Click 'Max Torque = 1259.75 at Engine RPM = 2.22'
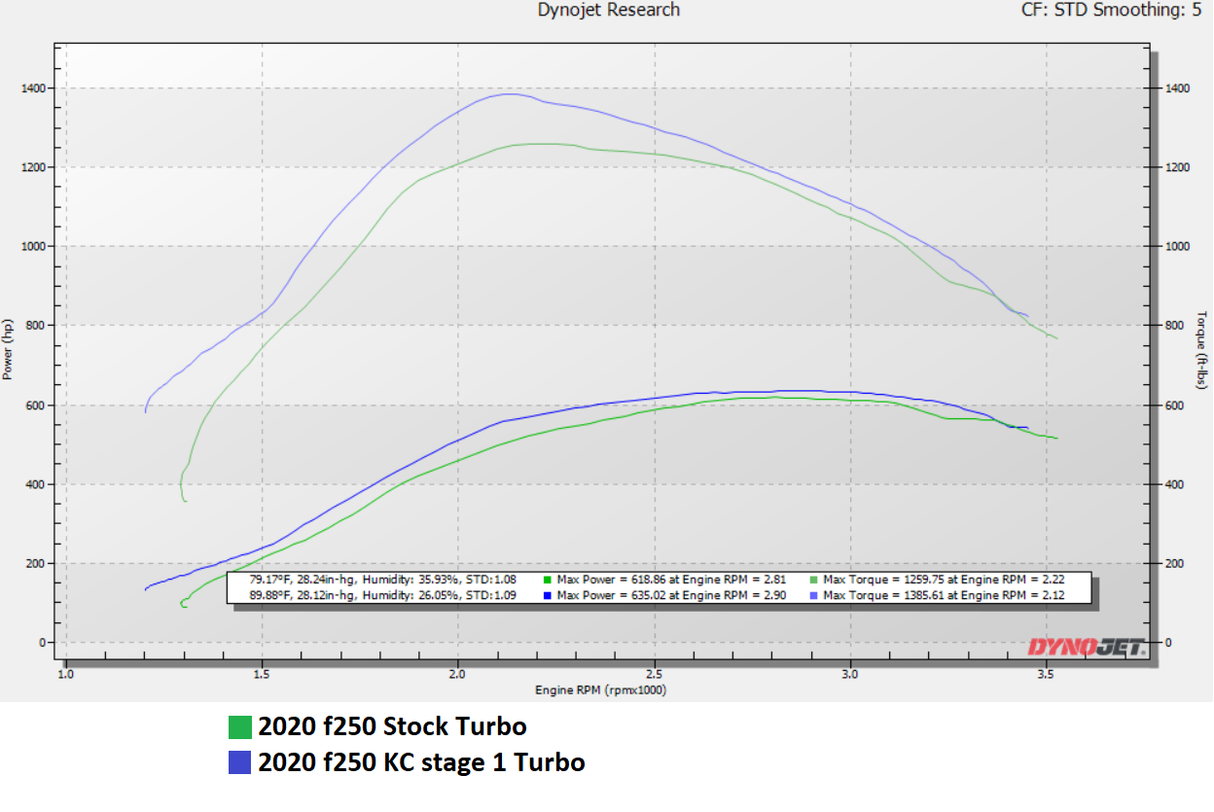 point(942,580)
